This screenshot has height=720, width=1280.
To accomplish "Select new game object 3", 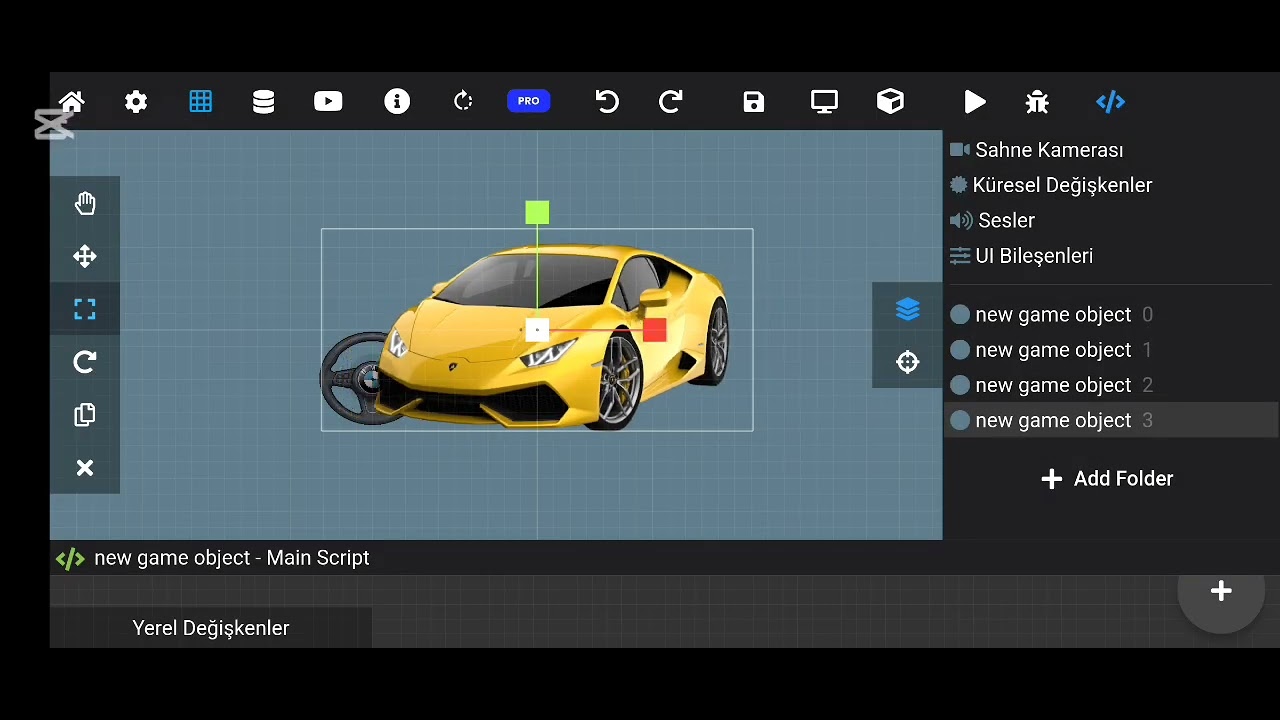I will 1110,420.
